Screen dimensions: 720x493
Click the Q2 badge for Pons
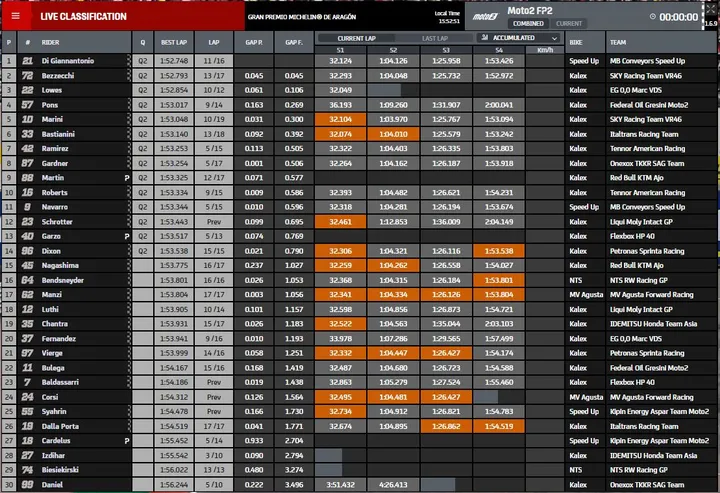[143, 105]
